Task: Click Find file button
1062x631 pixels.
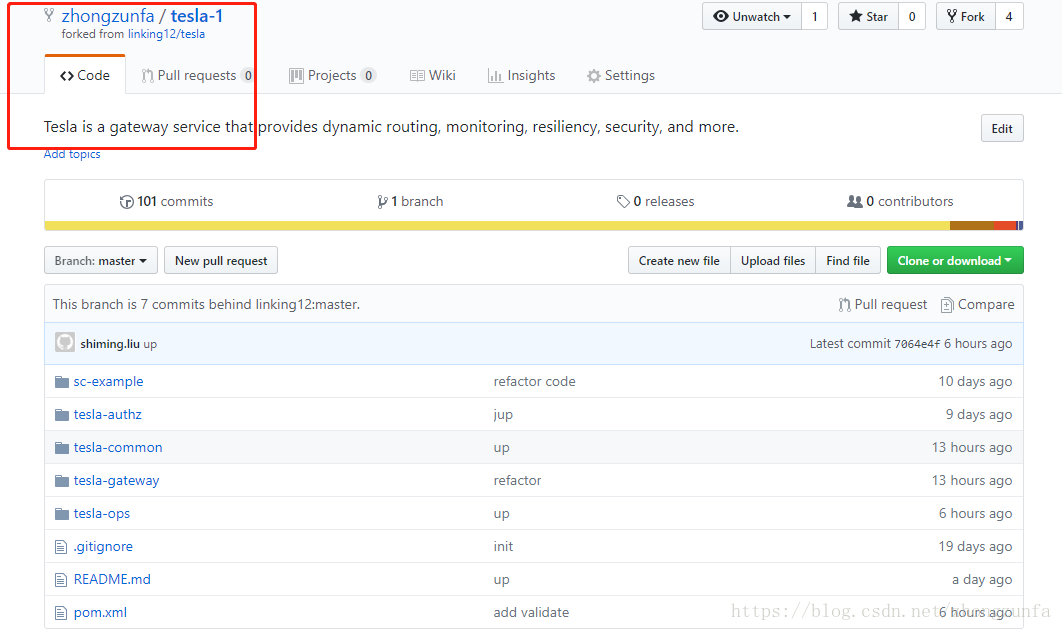Action: 848,261
